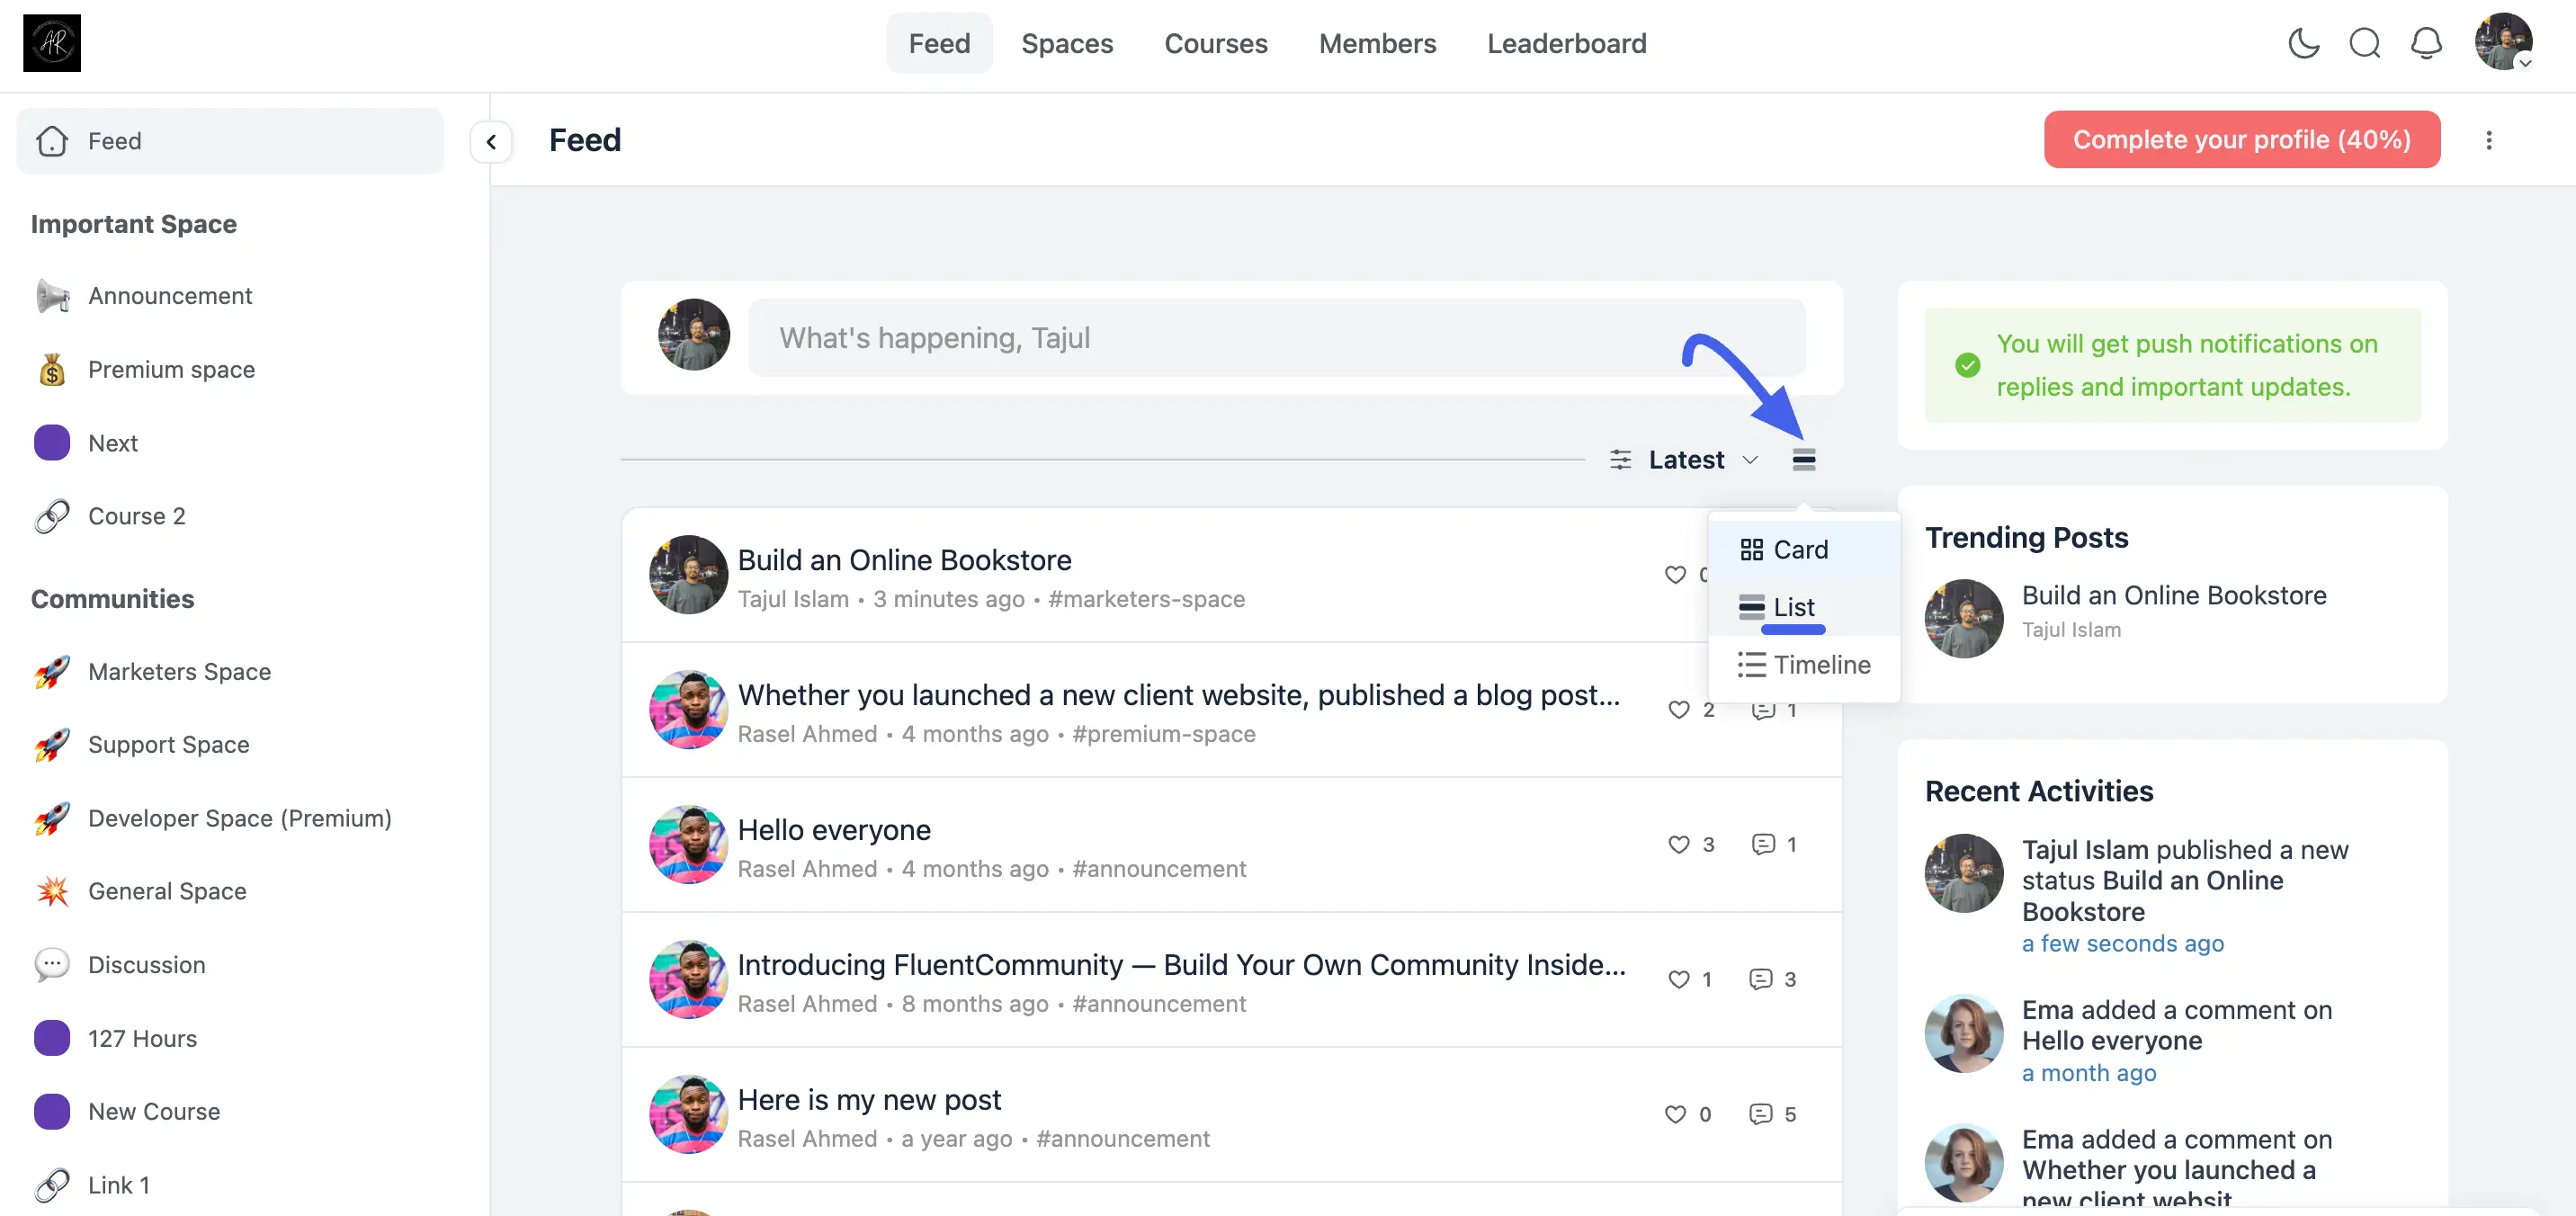Screen dimensions: 2576x1216
Task: Click the #premium-space tag
Action: tap(1163, 734)
